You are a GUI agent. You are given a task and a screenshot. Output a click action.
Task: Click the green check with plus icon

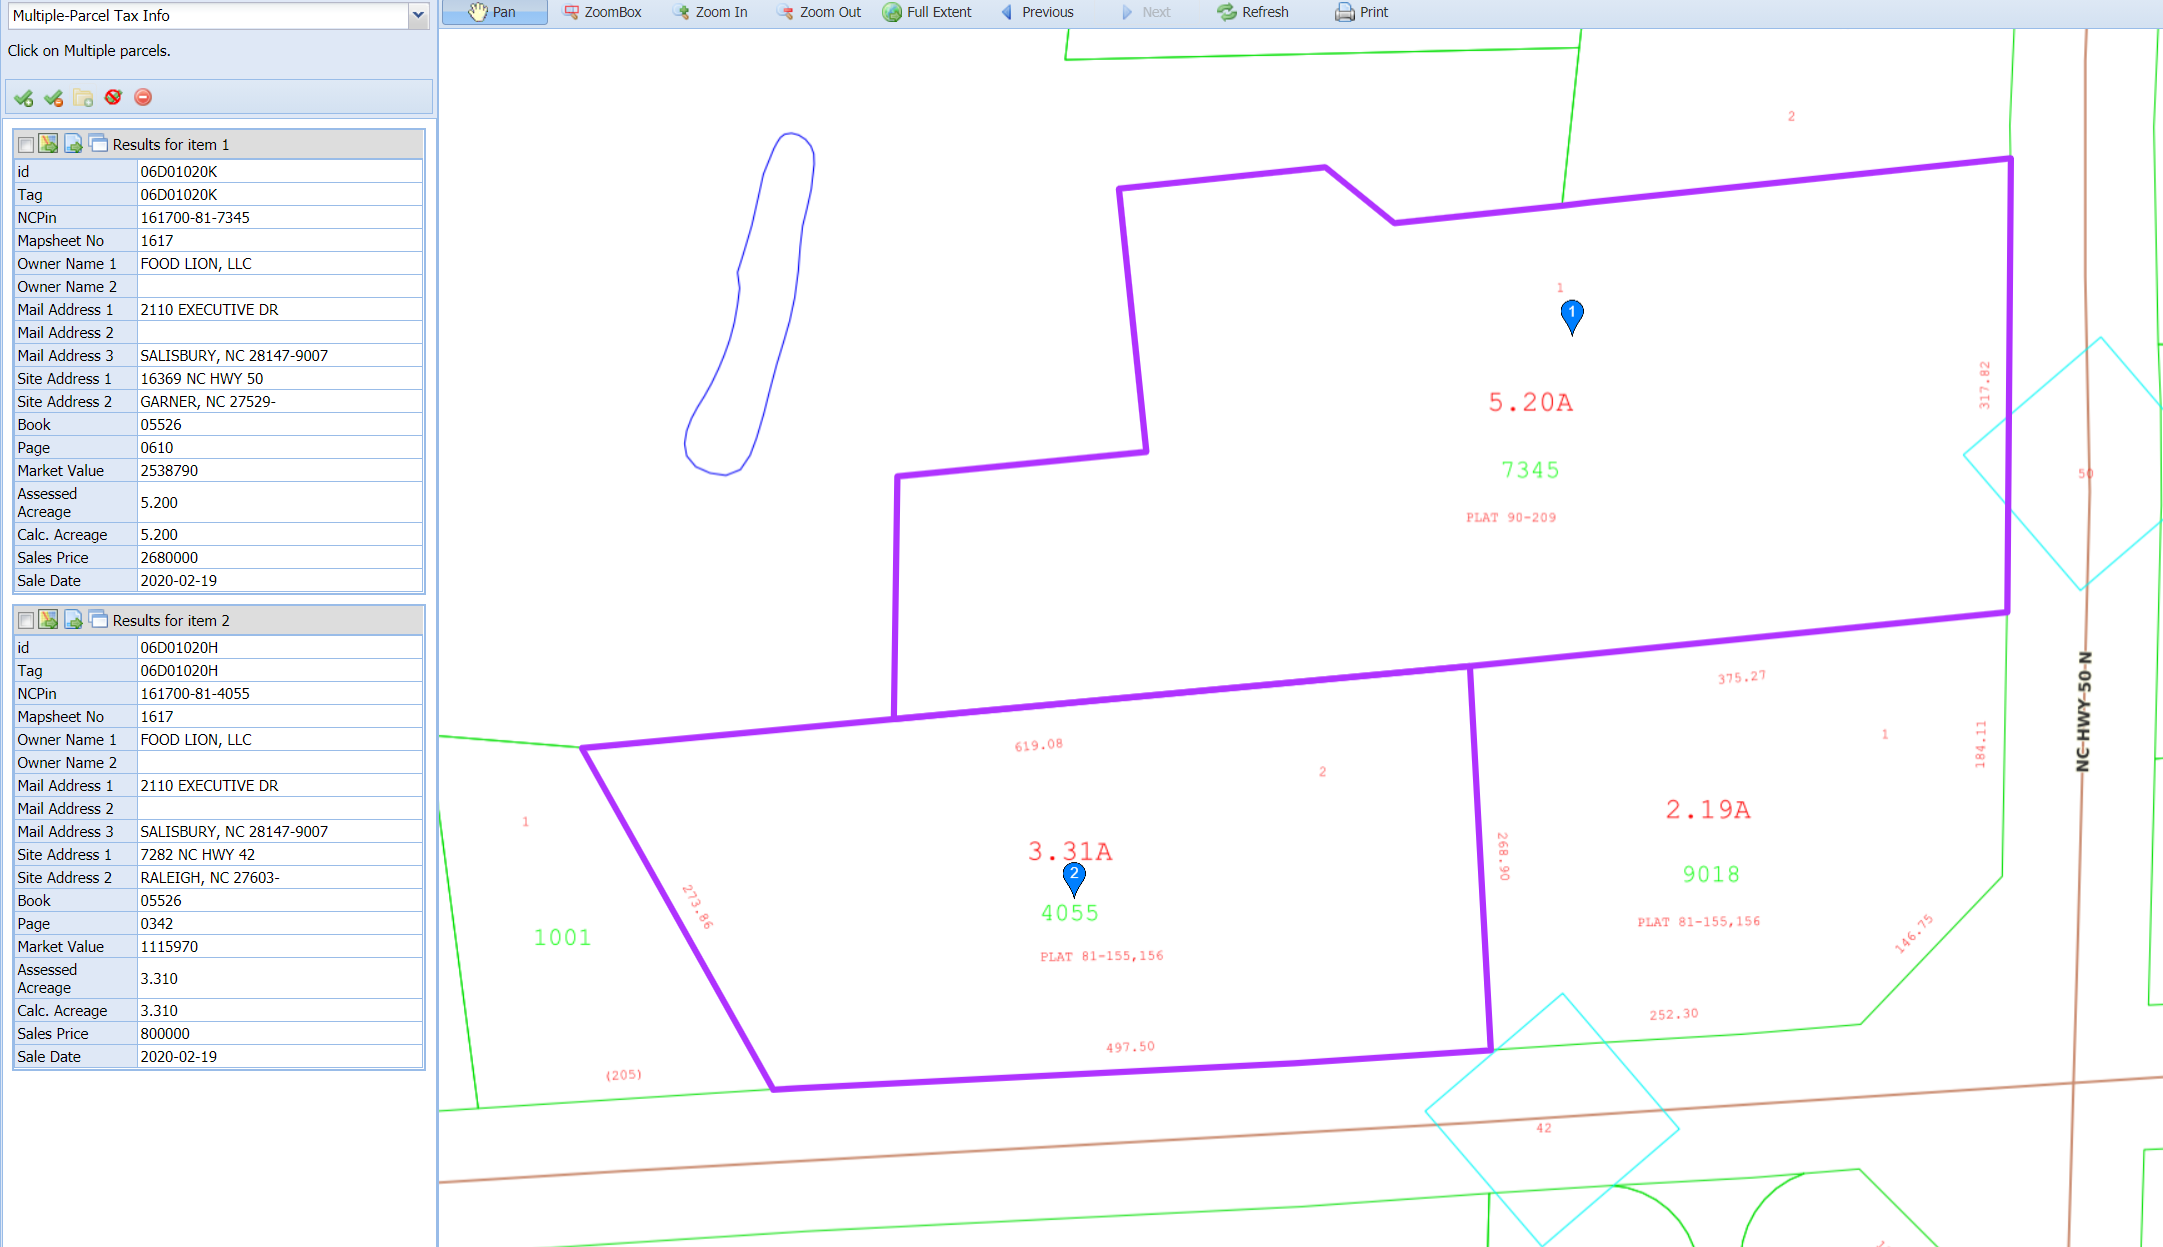pyautogui.click(x=24, y=98)
